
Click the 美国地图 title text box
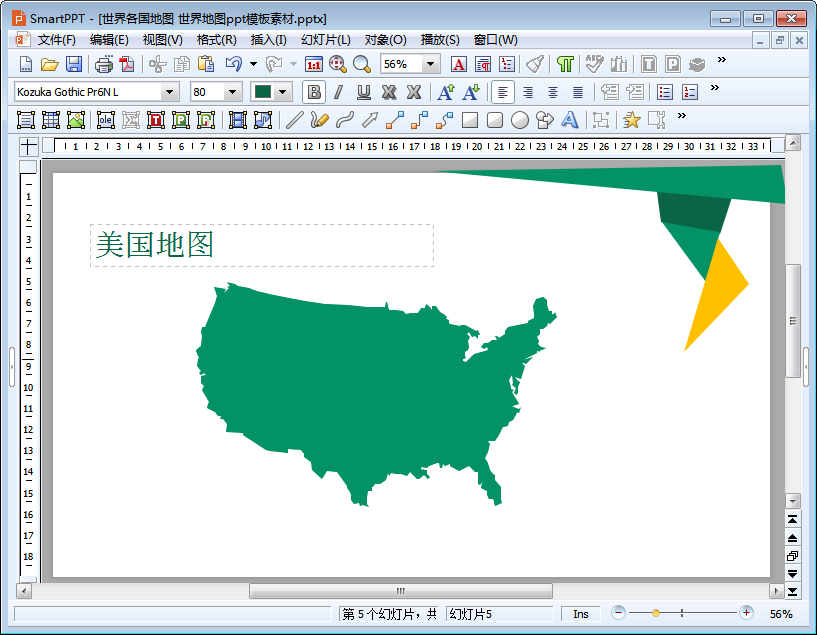(x=262, y=245)
